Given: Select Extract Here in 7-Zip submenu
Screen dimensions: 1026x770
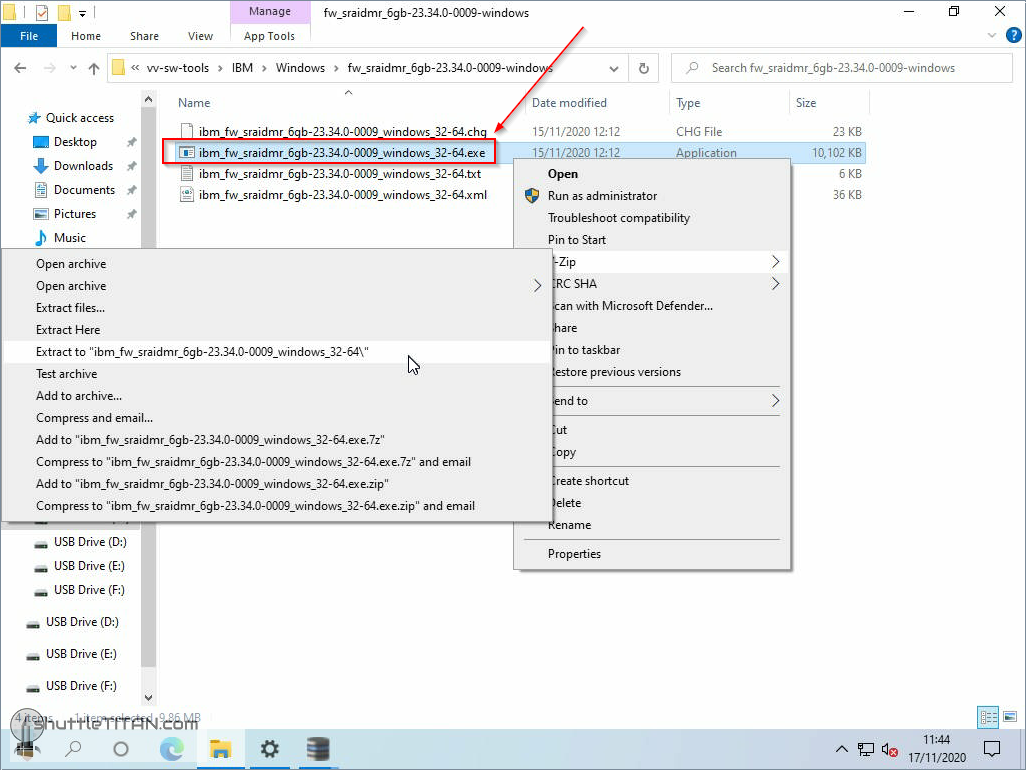Looking at the screenshot, I should click(x=68, y=330).
